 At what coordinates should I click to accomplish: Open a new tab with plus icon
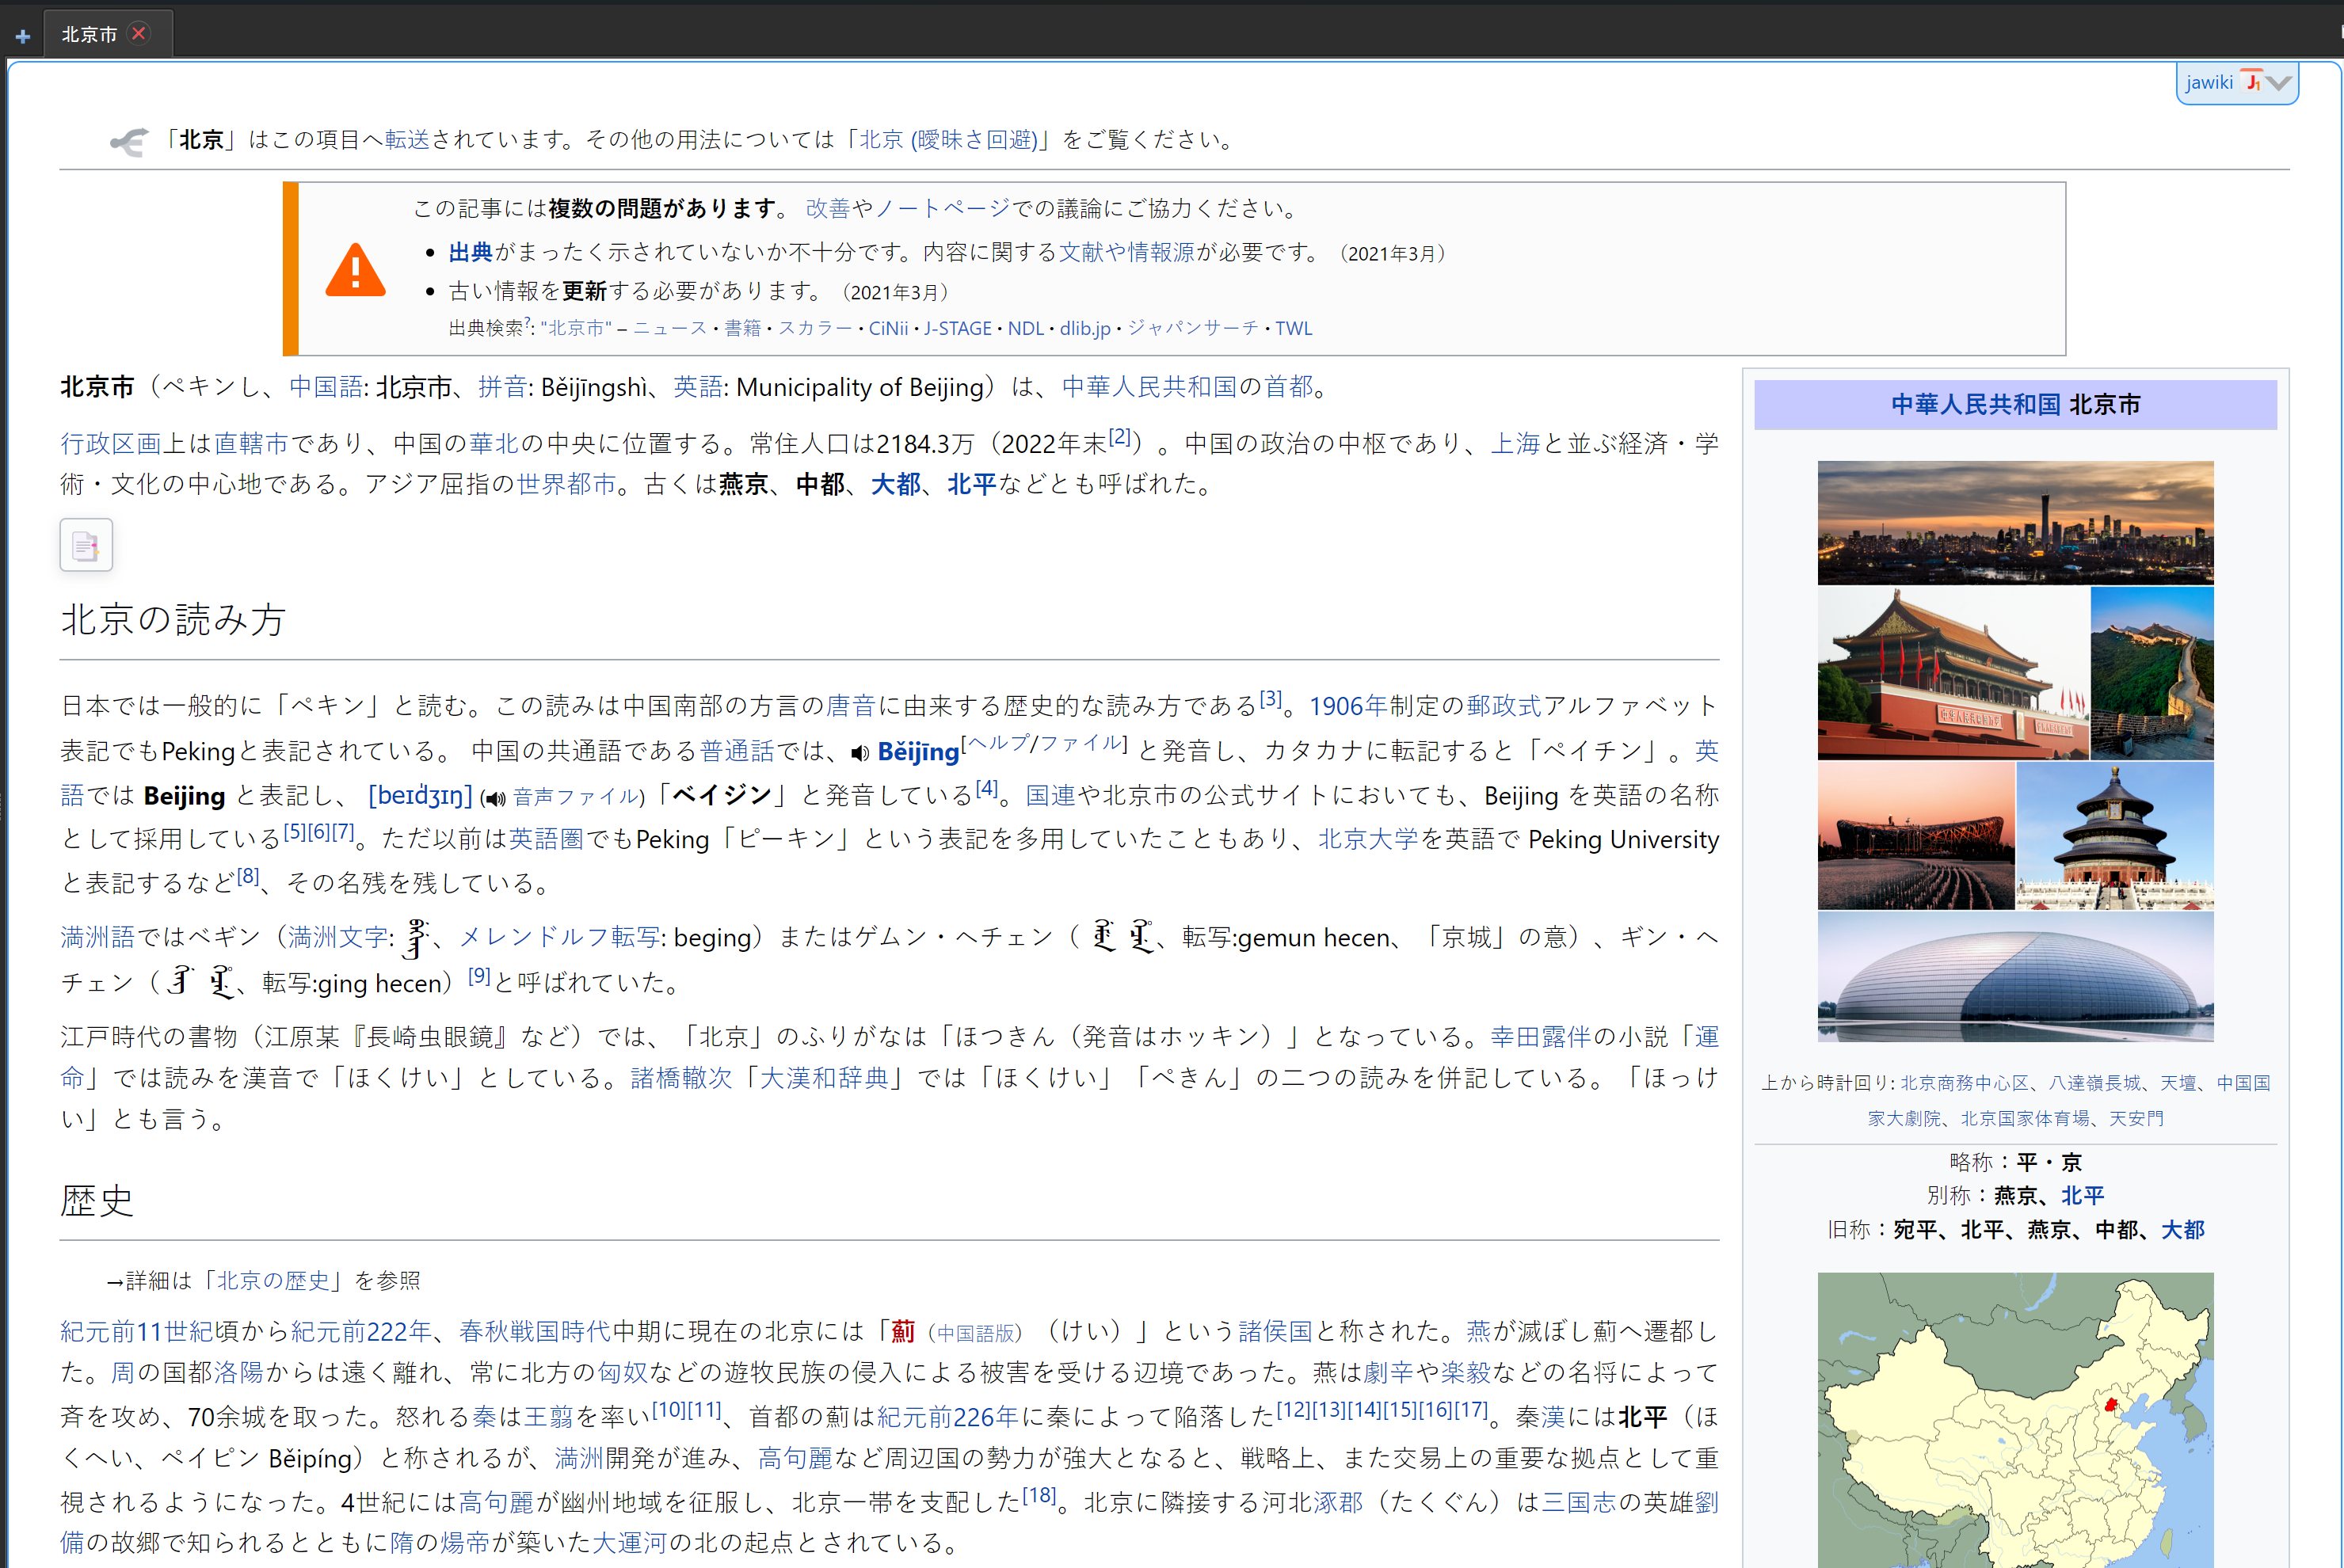pyautogui.click(x=23, y=36)
